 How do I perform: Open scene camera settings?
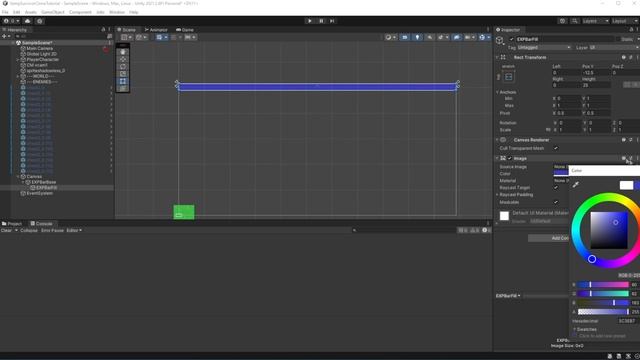[469, 37]
